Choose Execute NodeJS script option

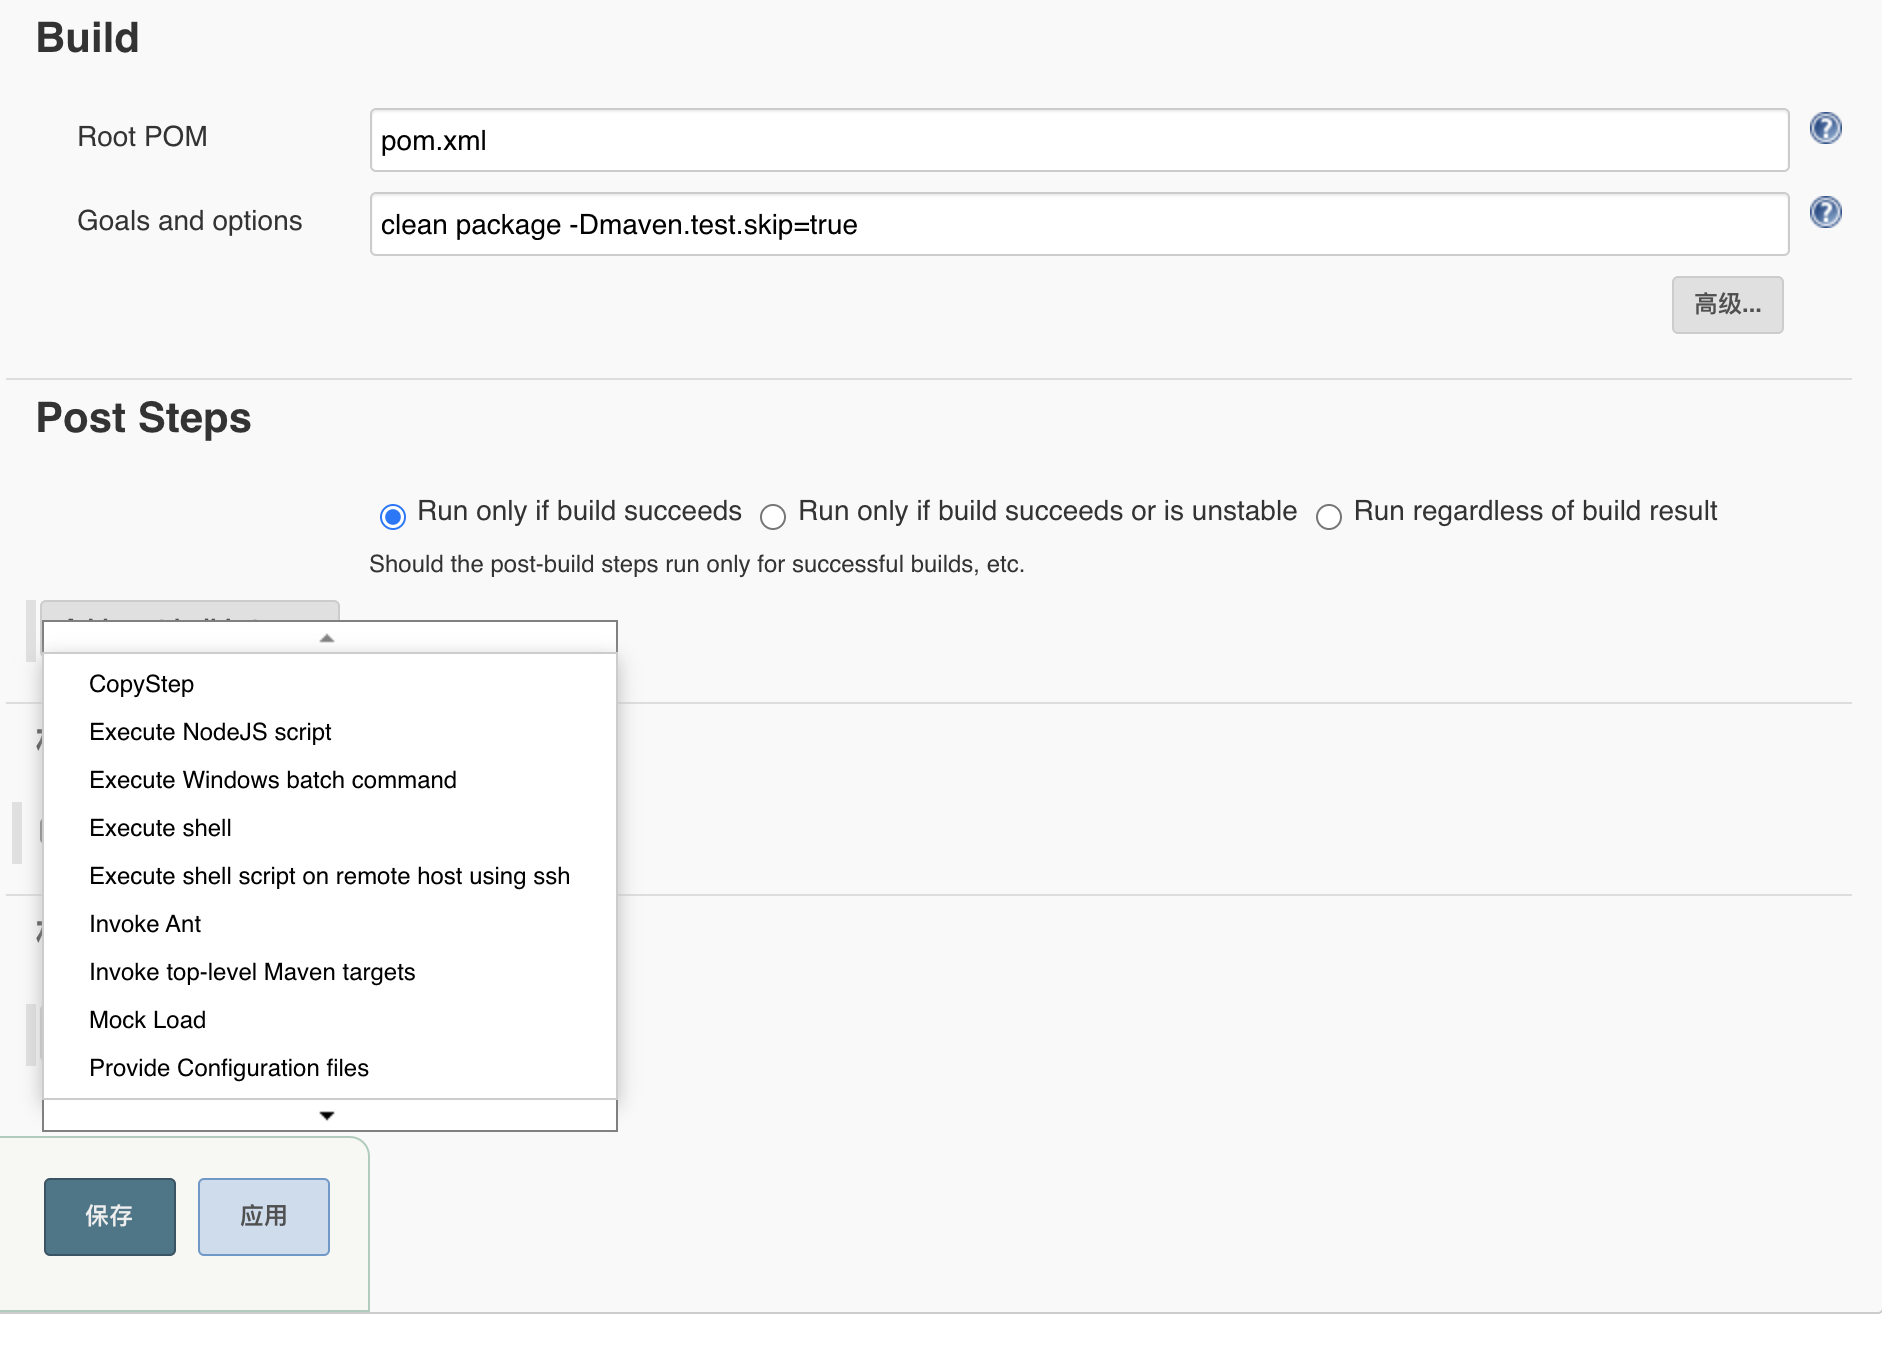[x=210, y=732]
